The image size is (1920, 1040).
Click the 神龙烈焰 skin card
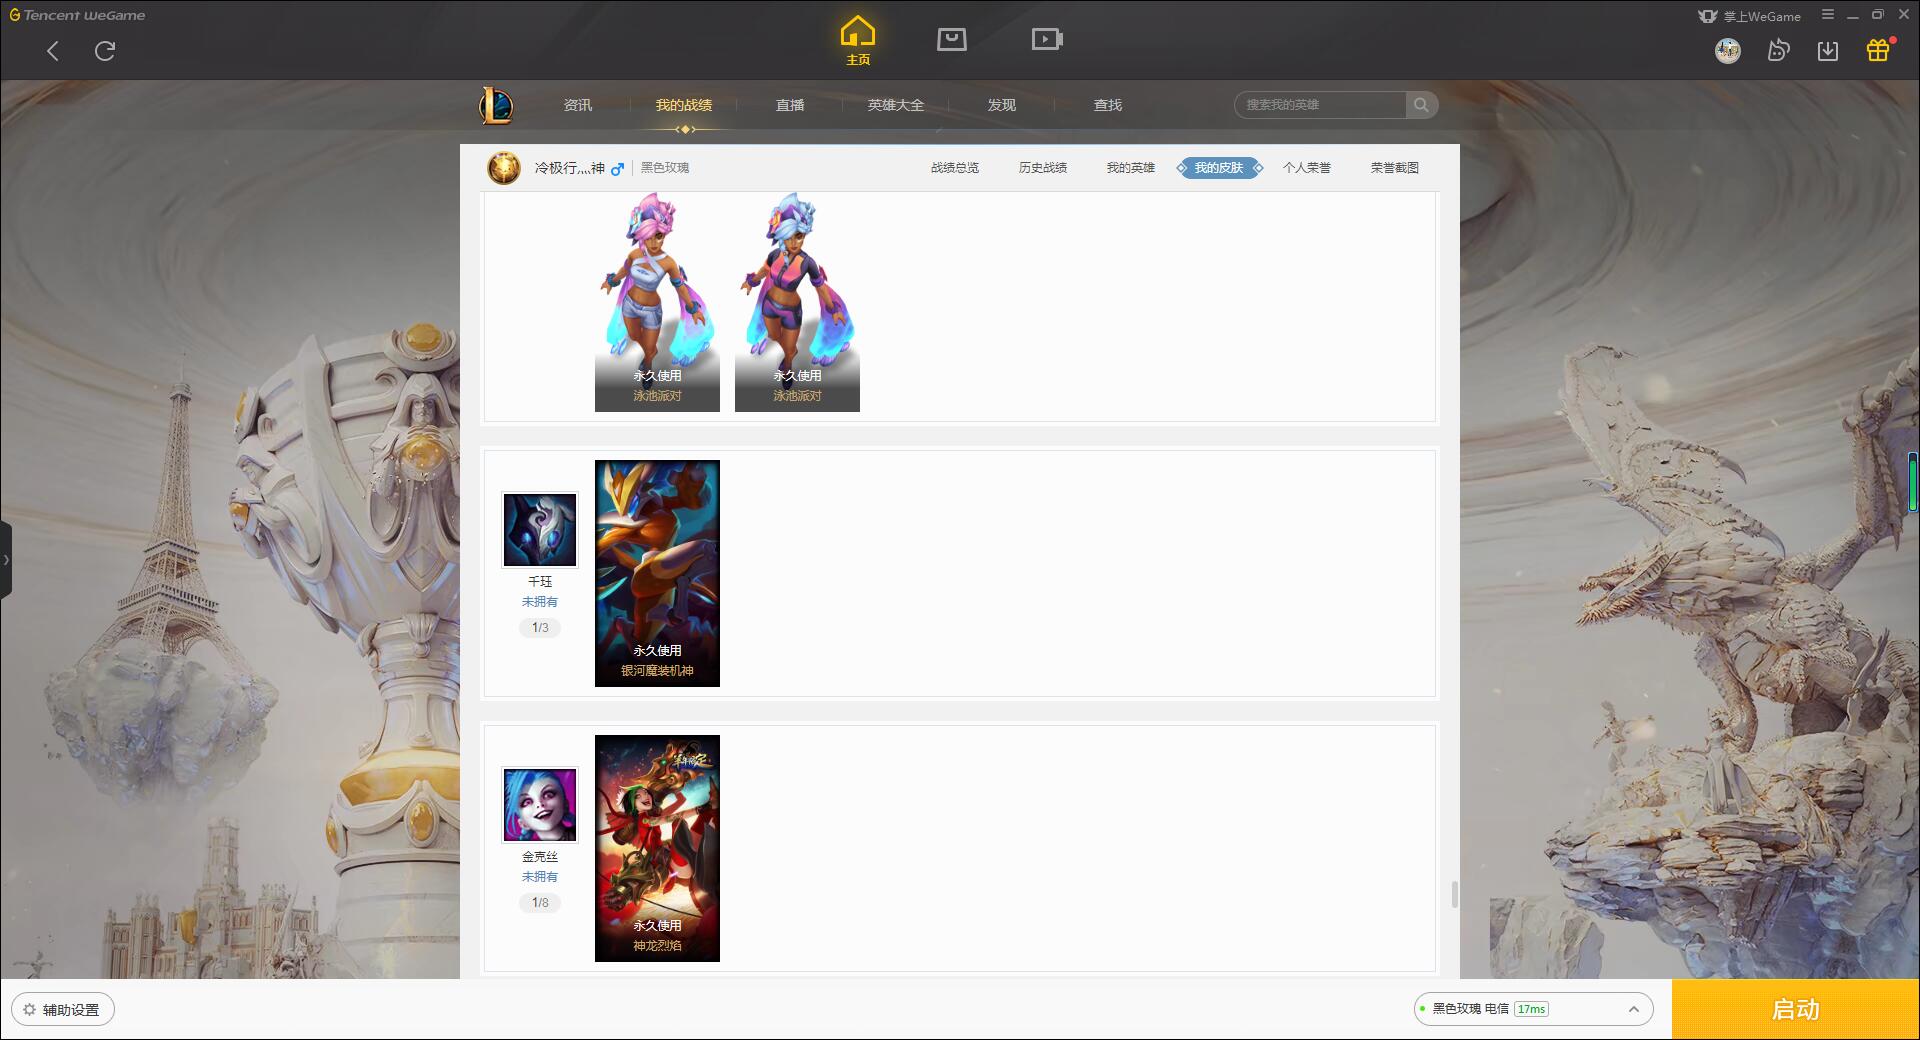pyautogui.click(x=657, y=848)
